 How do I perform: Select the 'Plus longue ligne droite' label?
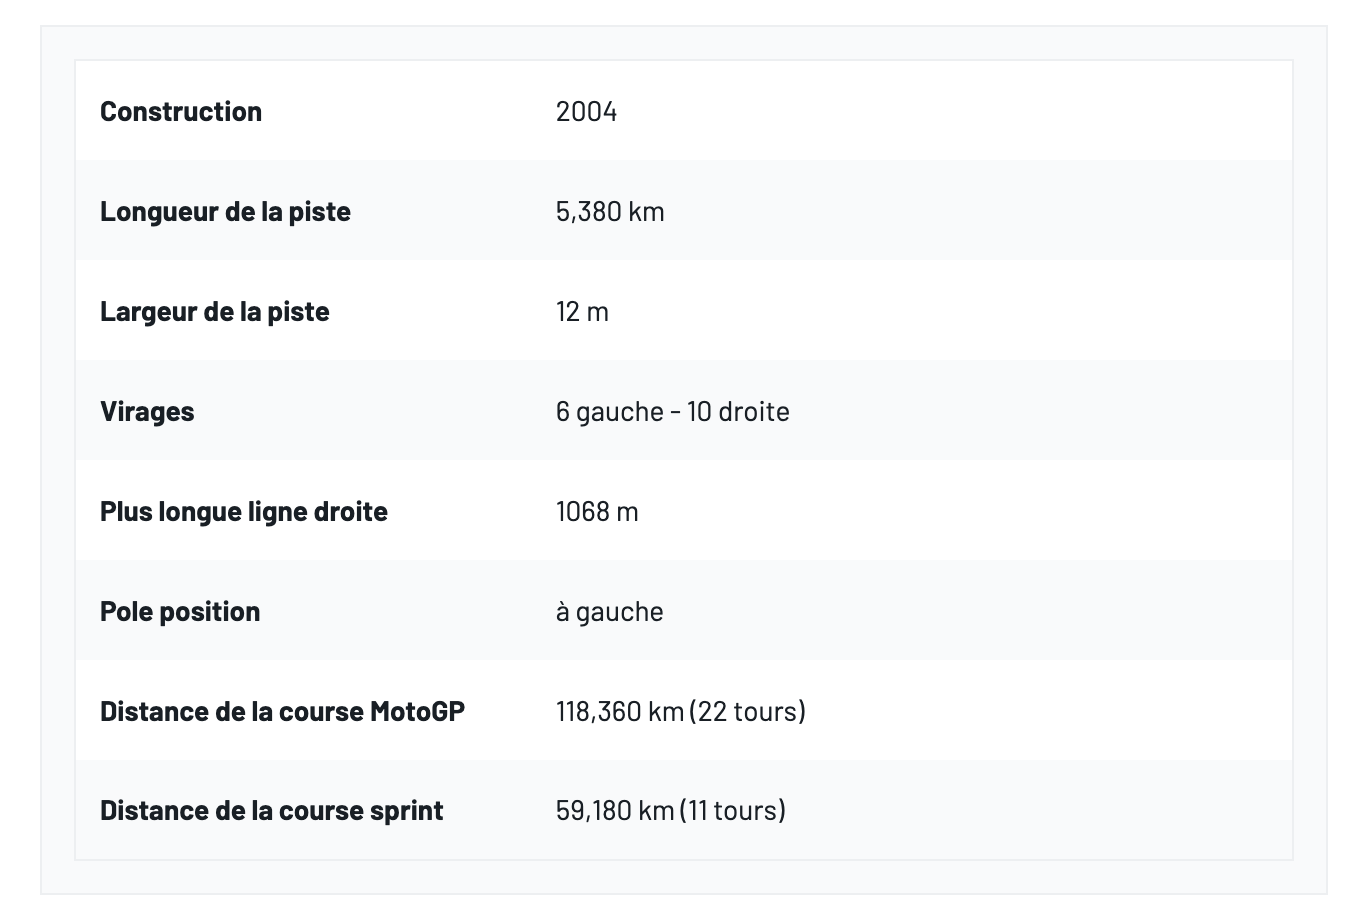point(243,511)
